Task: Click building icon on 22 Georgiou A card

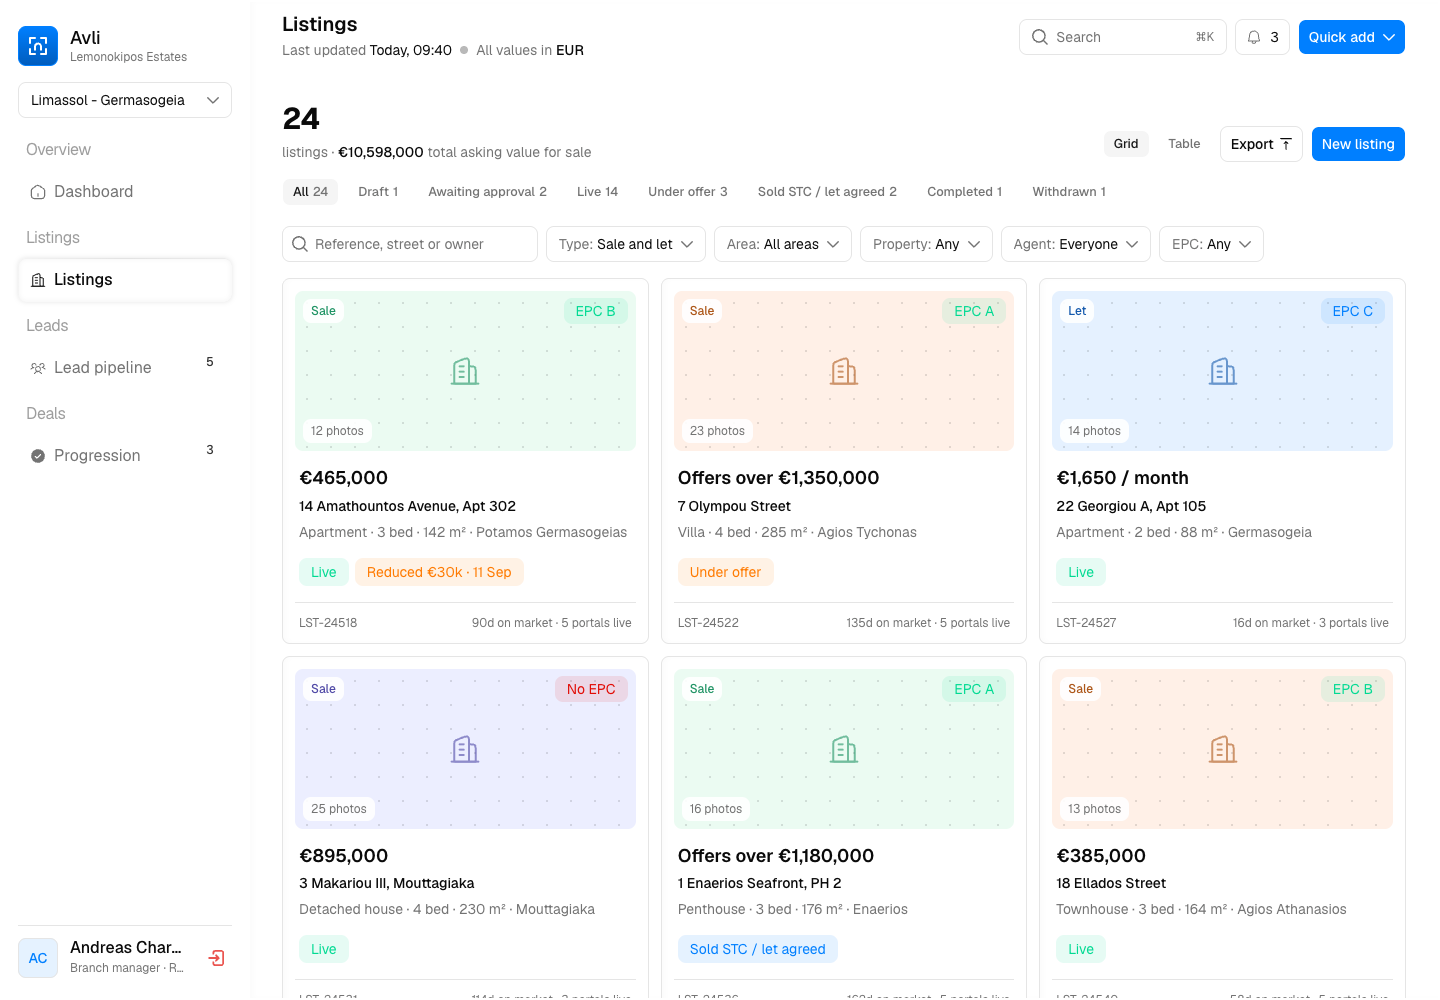Action: pyautogui.click(x=1222, y=371)
